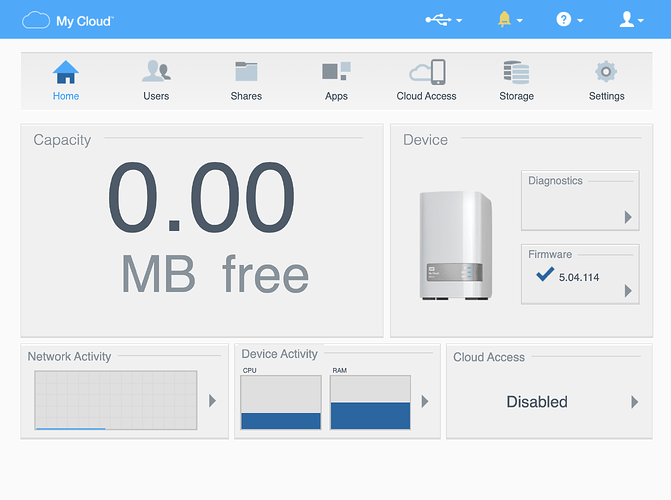671x500 pixels.
Task: Open the Apps squares icon
Action: click(336, 71)
